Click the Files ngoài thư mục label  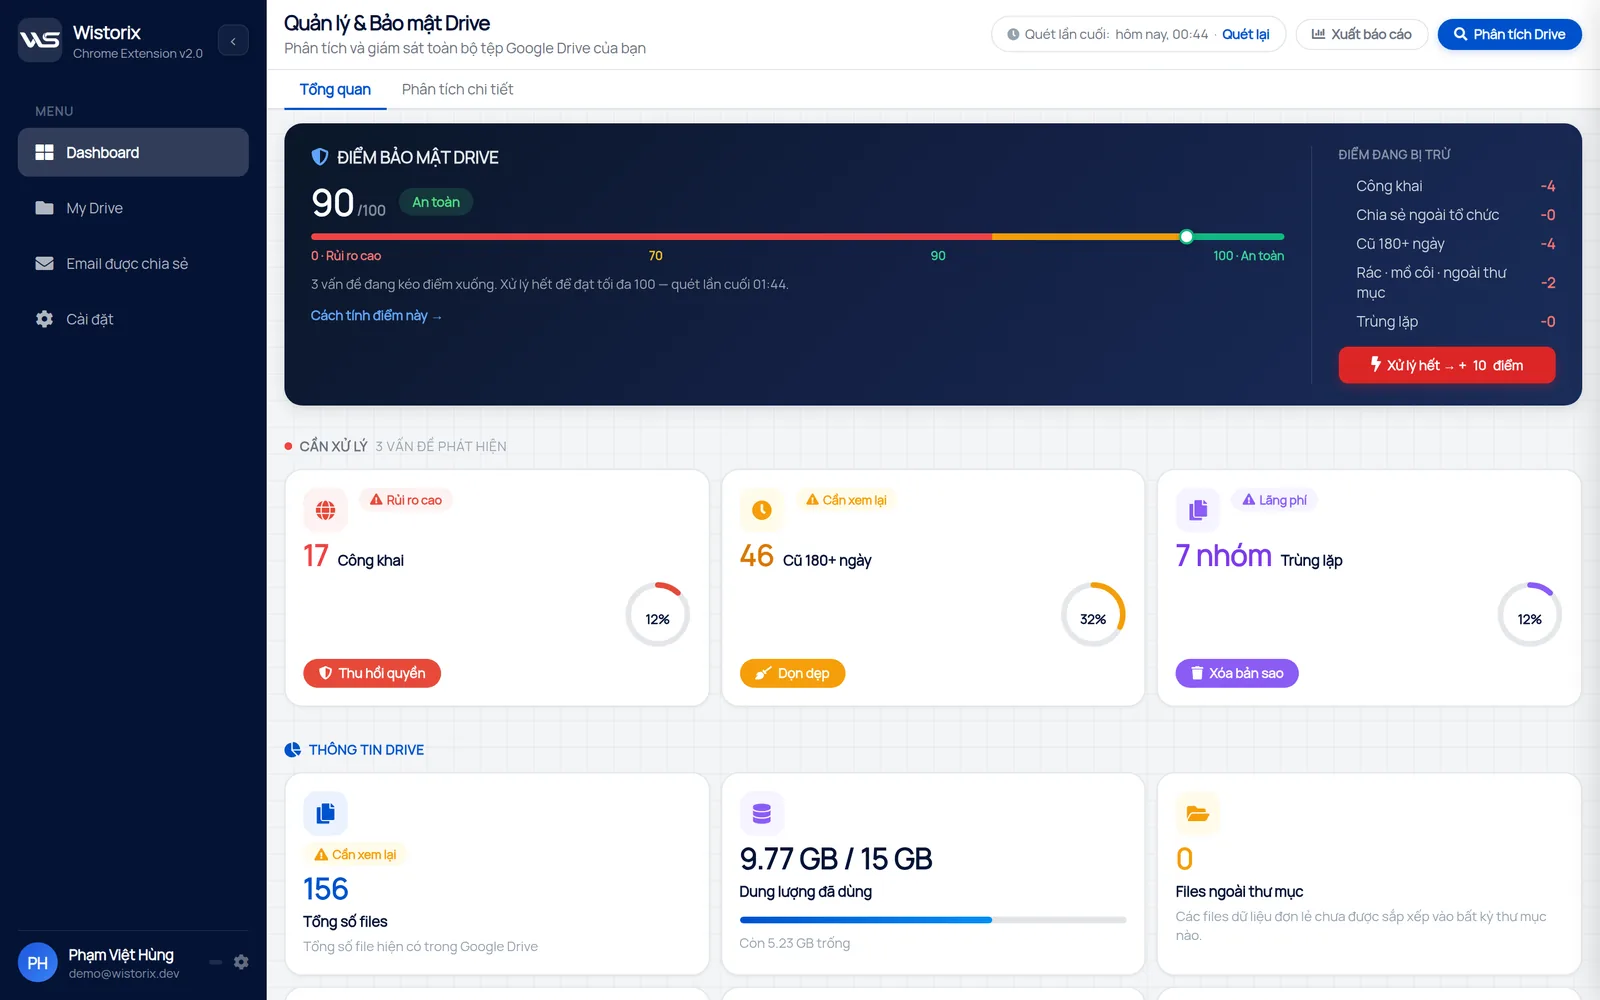1239,892
